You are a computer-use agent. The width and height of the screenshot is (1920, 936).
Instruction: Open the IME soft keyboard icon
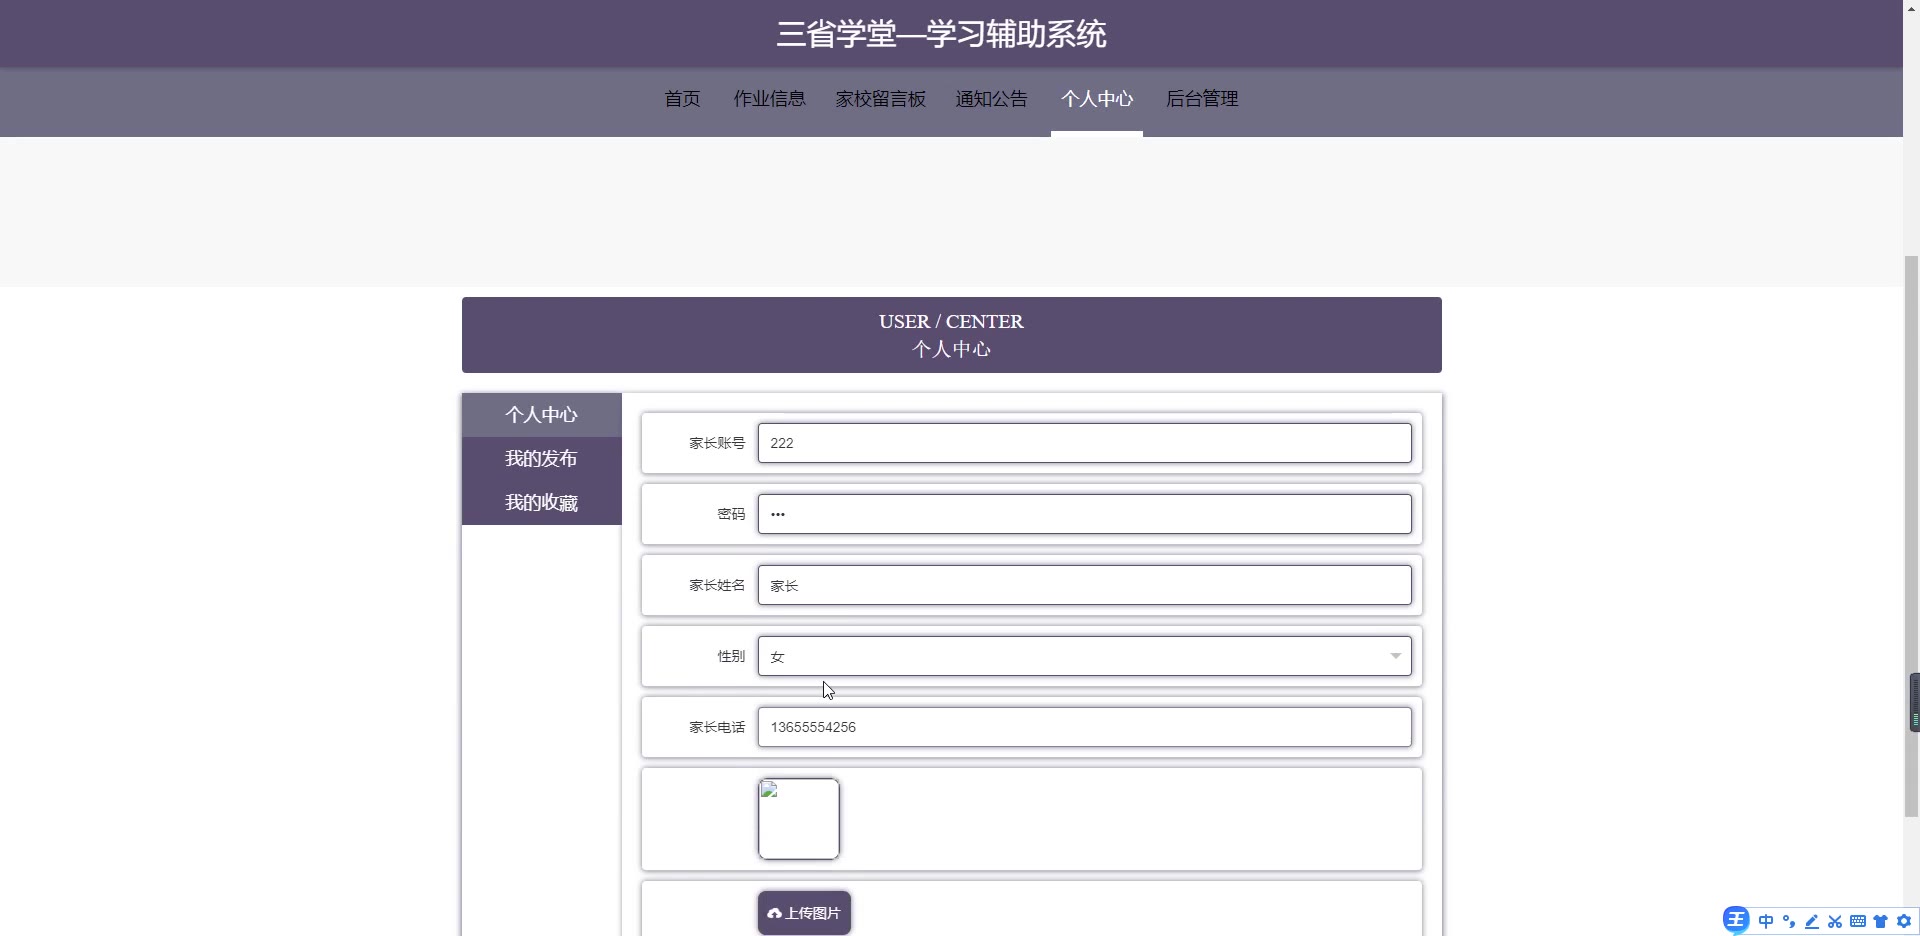(1858, 921)
